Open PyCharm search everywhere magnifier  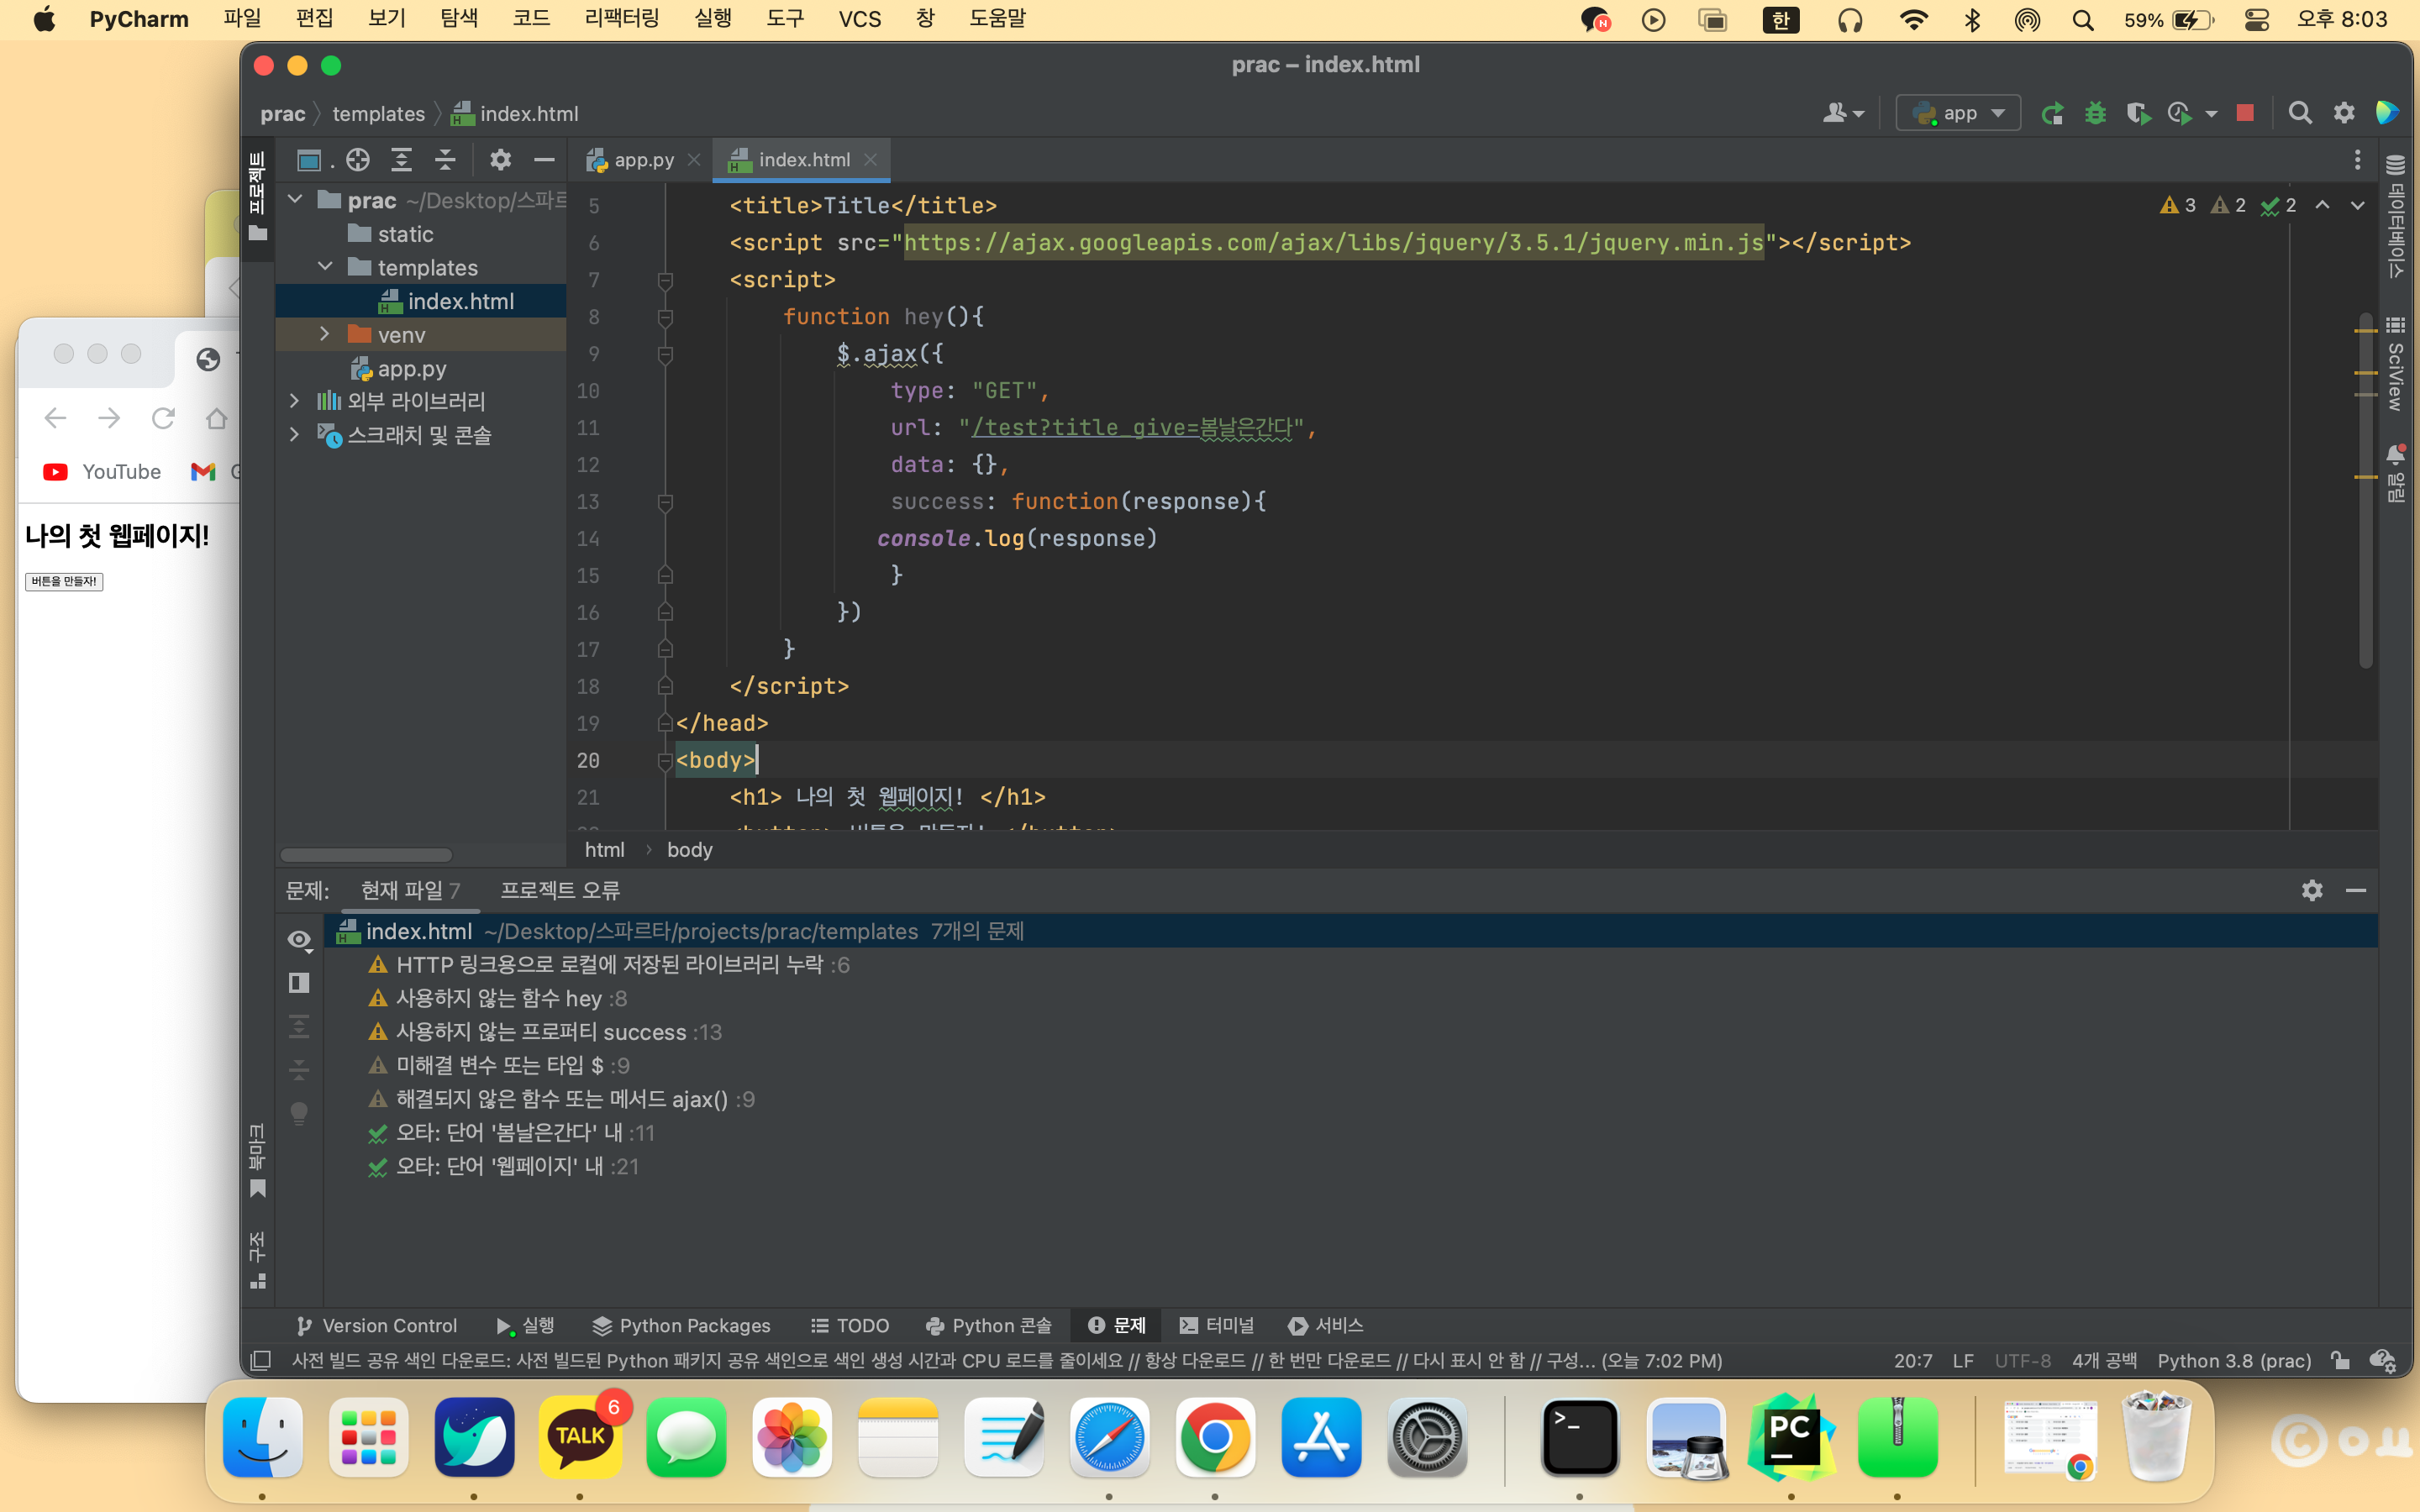tap(2300, 113)
